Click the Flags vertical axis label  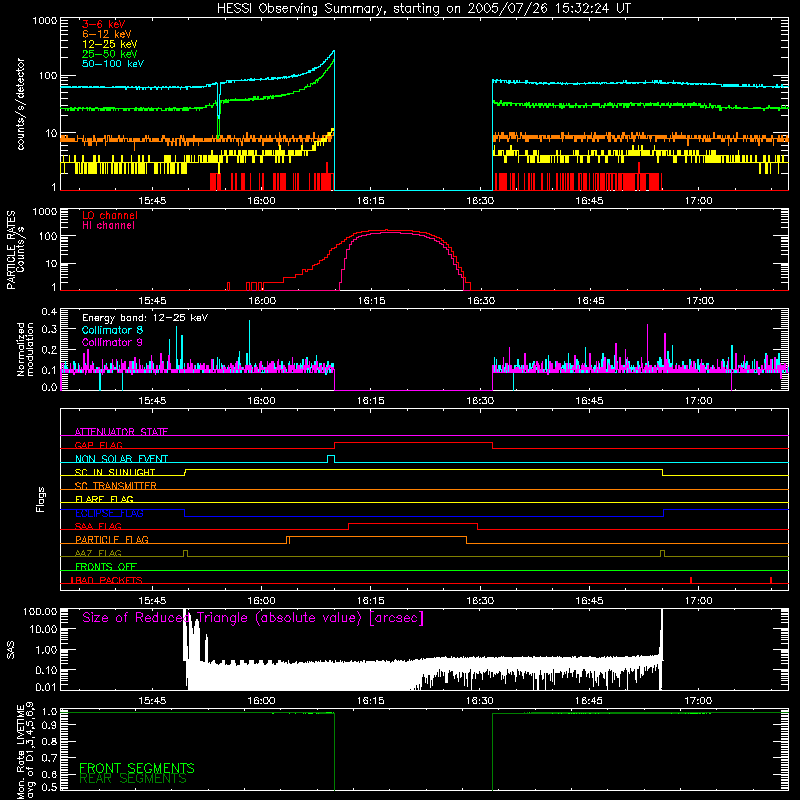[x=41, y=499]
